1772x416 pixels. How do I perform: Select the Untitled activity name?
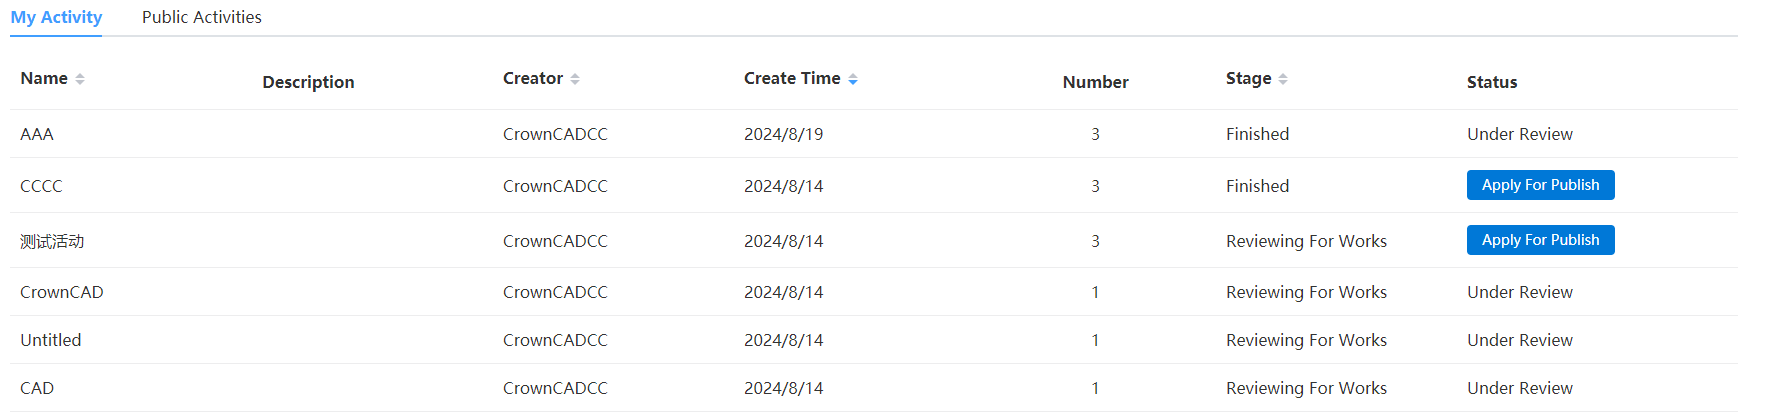51,340
